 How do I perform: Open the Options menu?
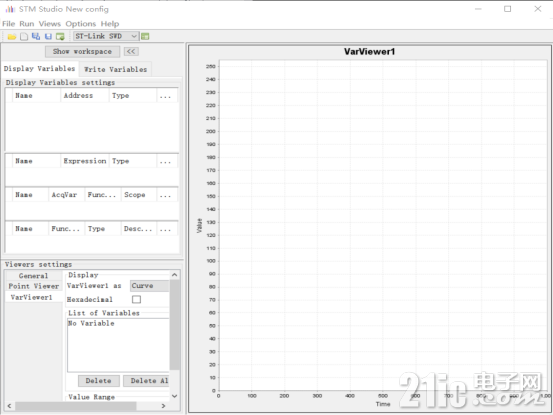[81, 24]
